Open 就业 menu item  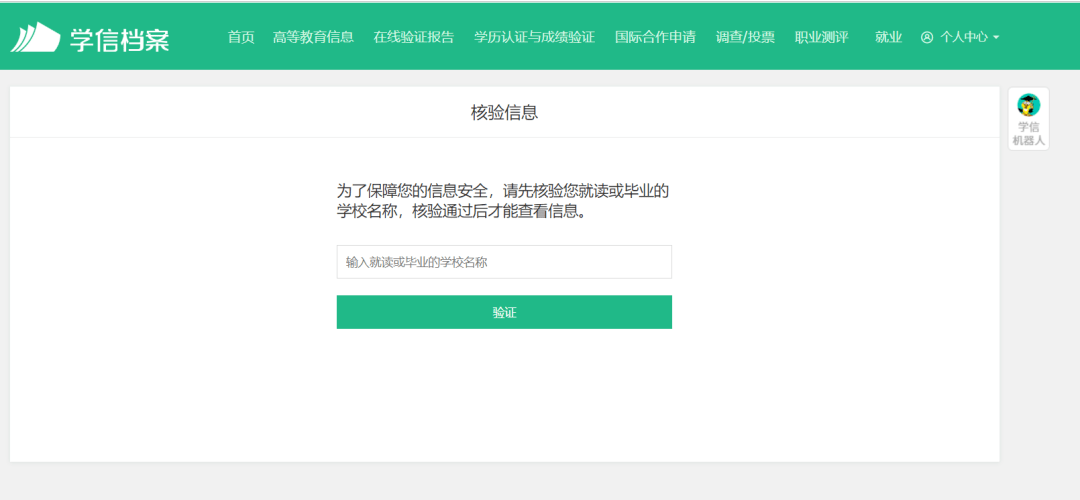coord(889,37)
